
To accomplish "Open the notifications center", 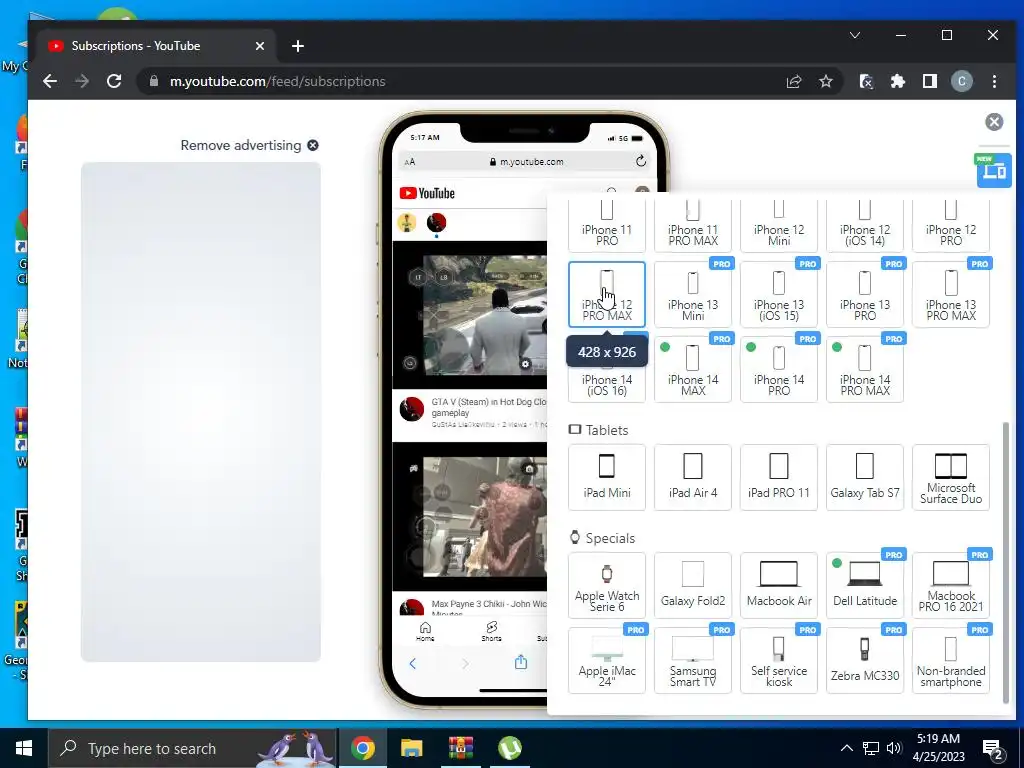I will (x=993, y=749).
